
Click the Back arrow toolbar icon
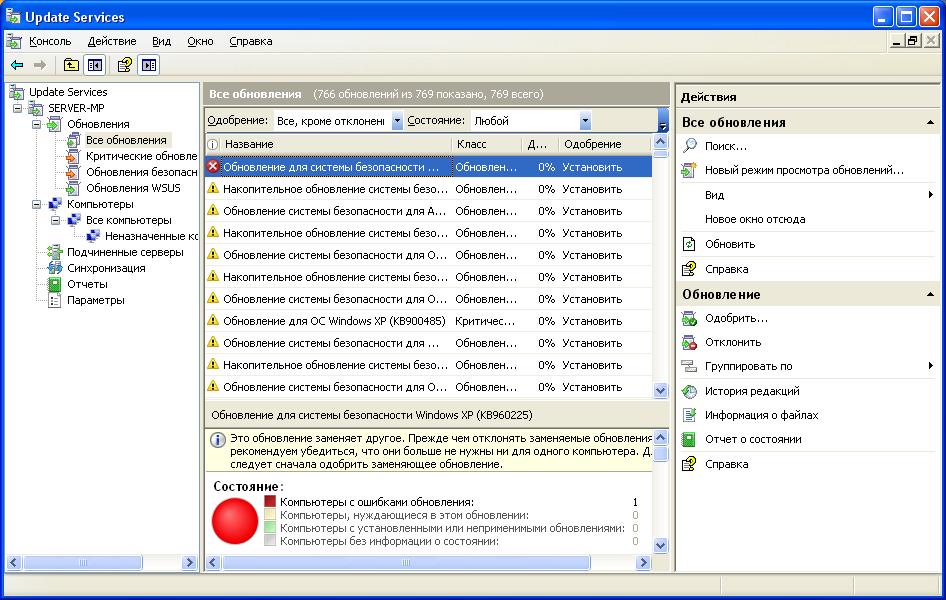point(17,65)
